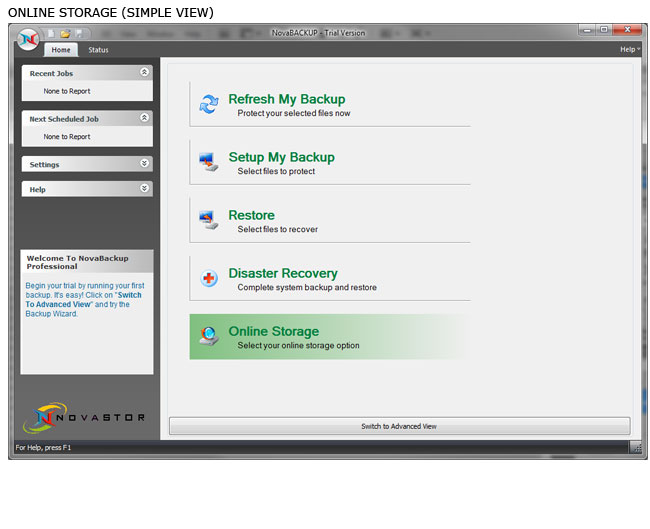Click the Restore computer icon
This screenshot has height=529, width=650.
point(208,220)
